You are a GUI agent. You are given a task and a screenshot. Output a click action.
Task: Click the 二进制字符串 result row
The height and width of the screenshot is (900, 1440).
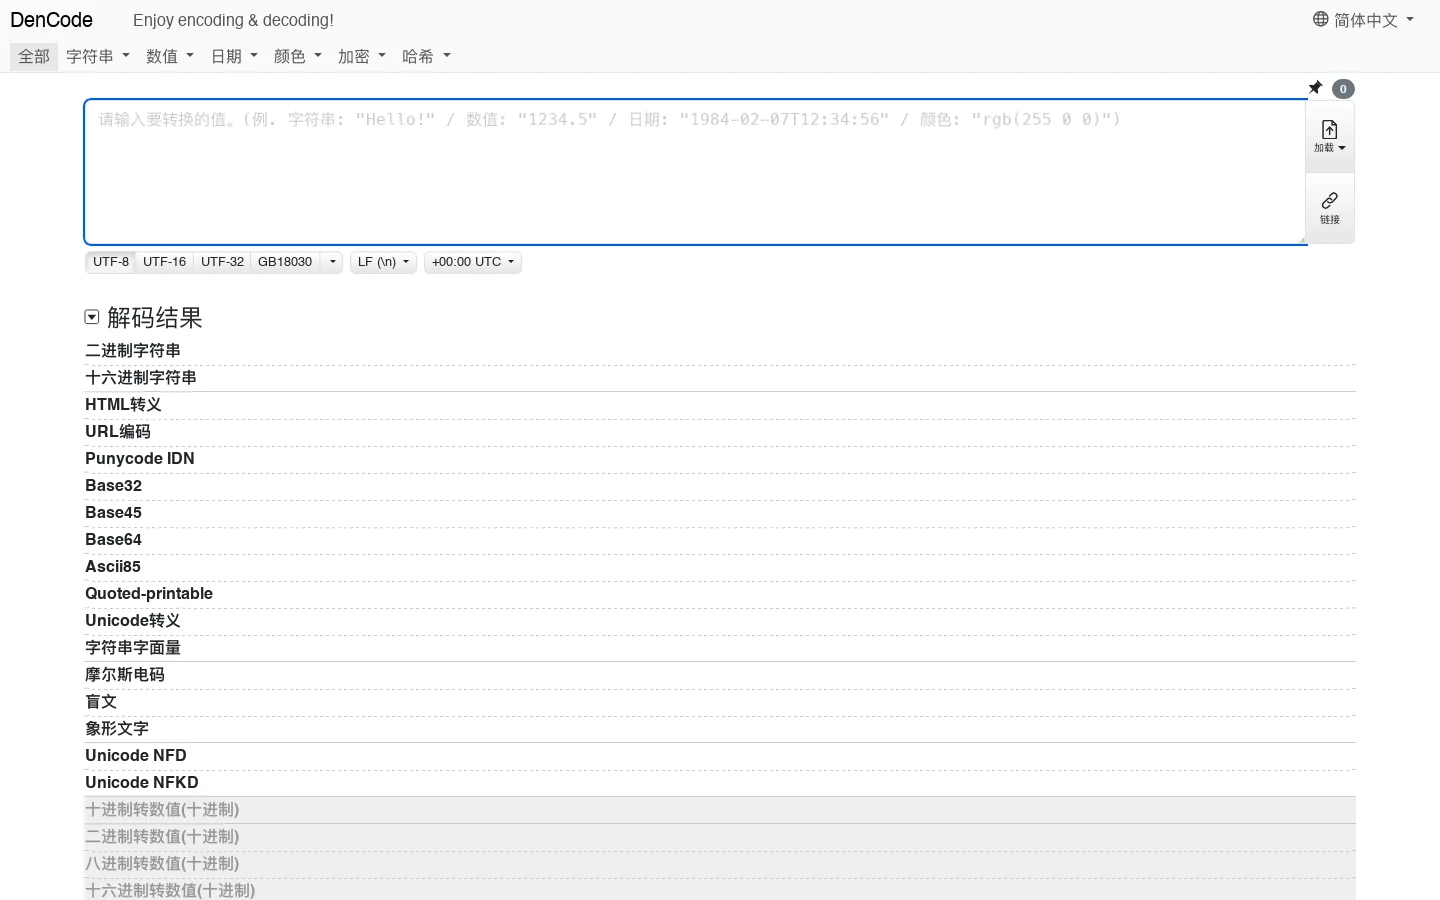coord(720,351)
